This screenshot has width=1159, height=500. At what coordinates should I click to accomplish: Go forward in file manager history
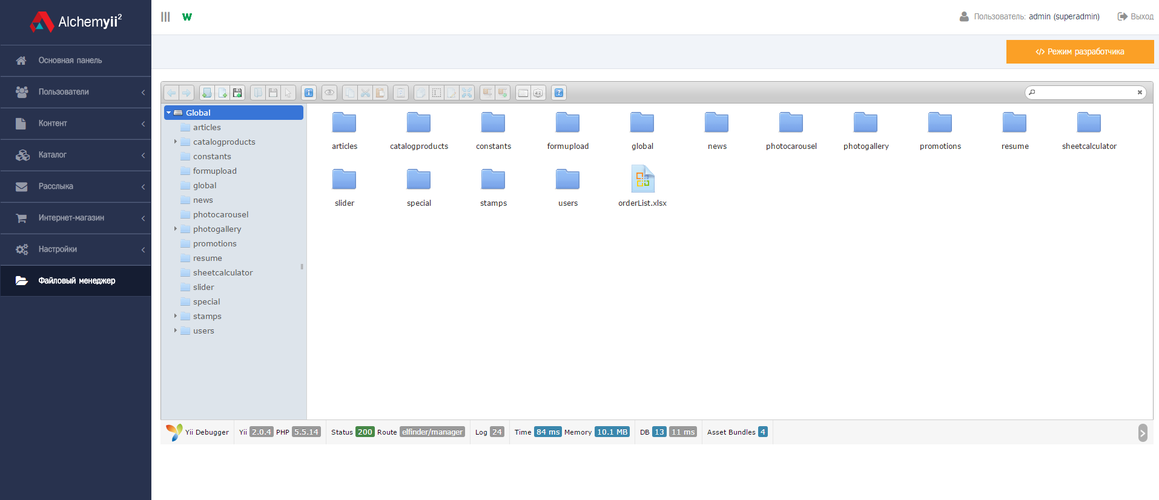(186, 93)
